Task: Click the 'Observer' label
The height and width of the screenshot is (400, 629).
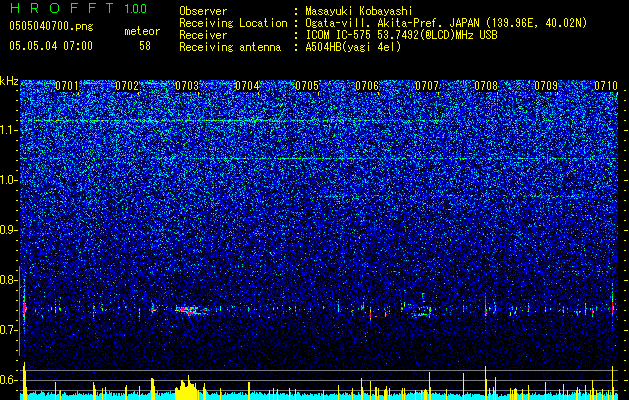Action: click(203, 11)
